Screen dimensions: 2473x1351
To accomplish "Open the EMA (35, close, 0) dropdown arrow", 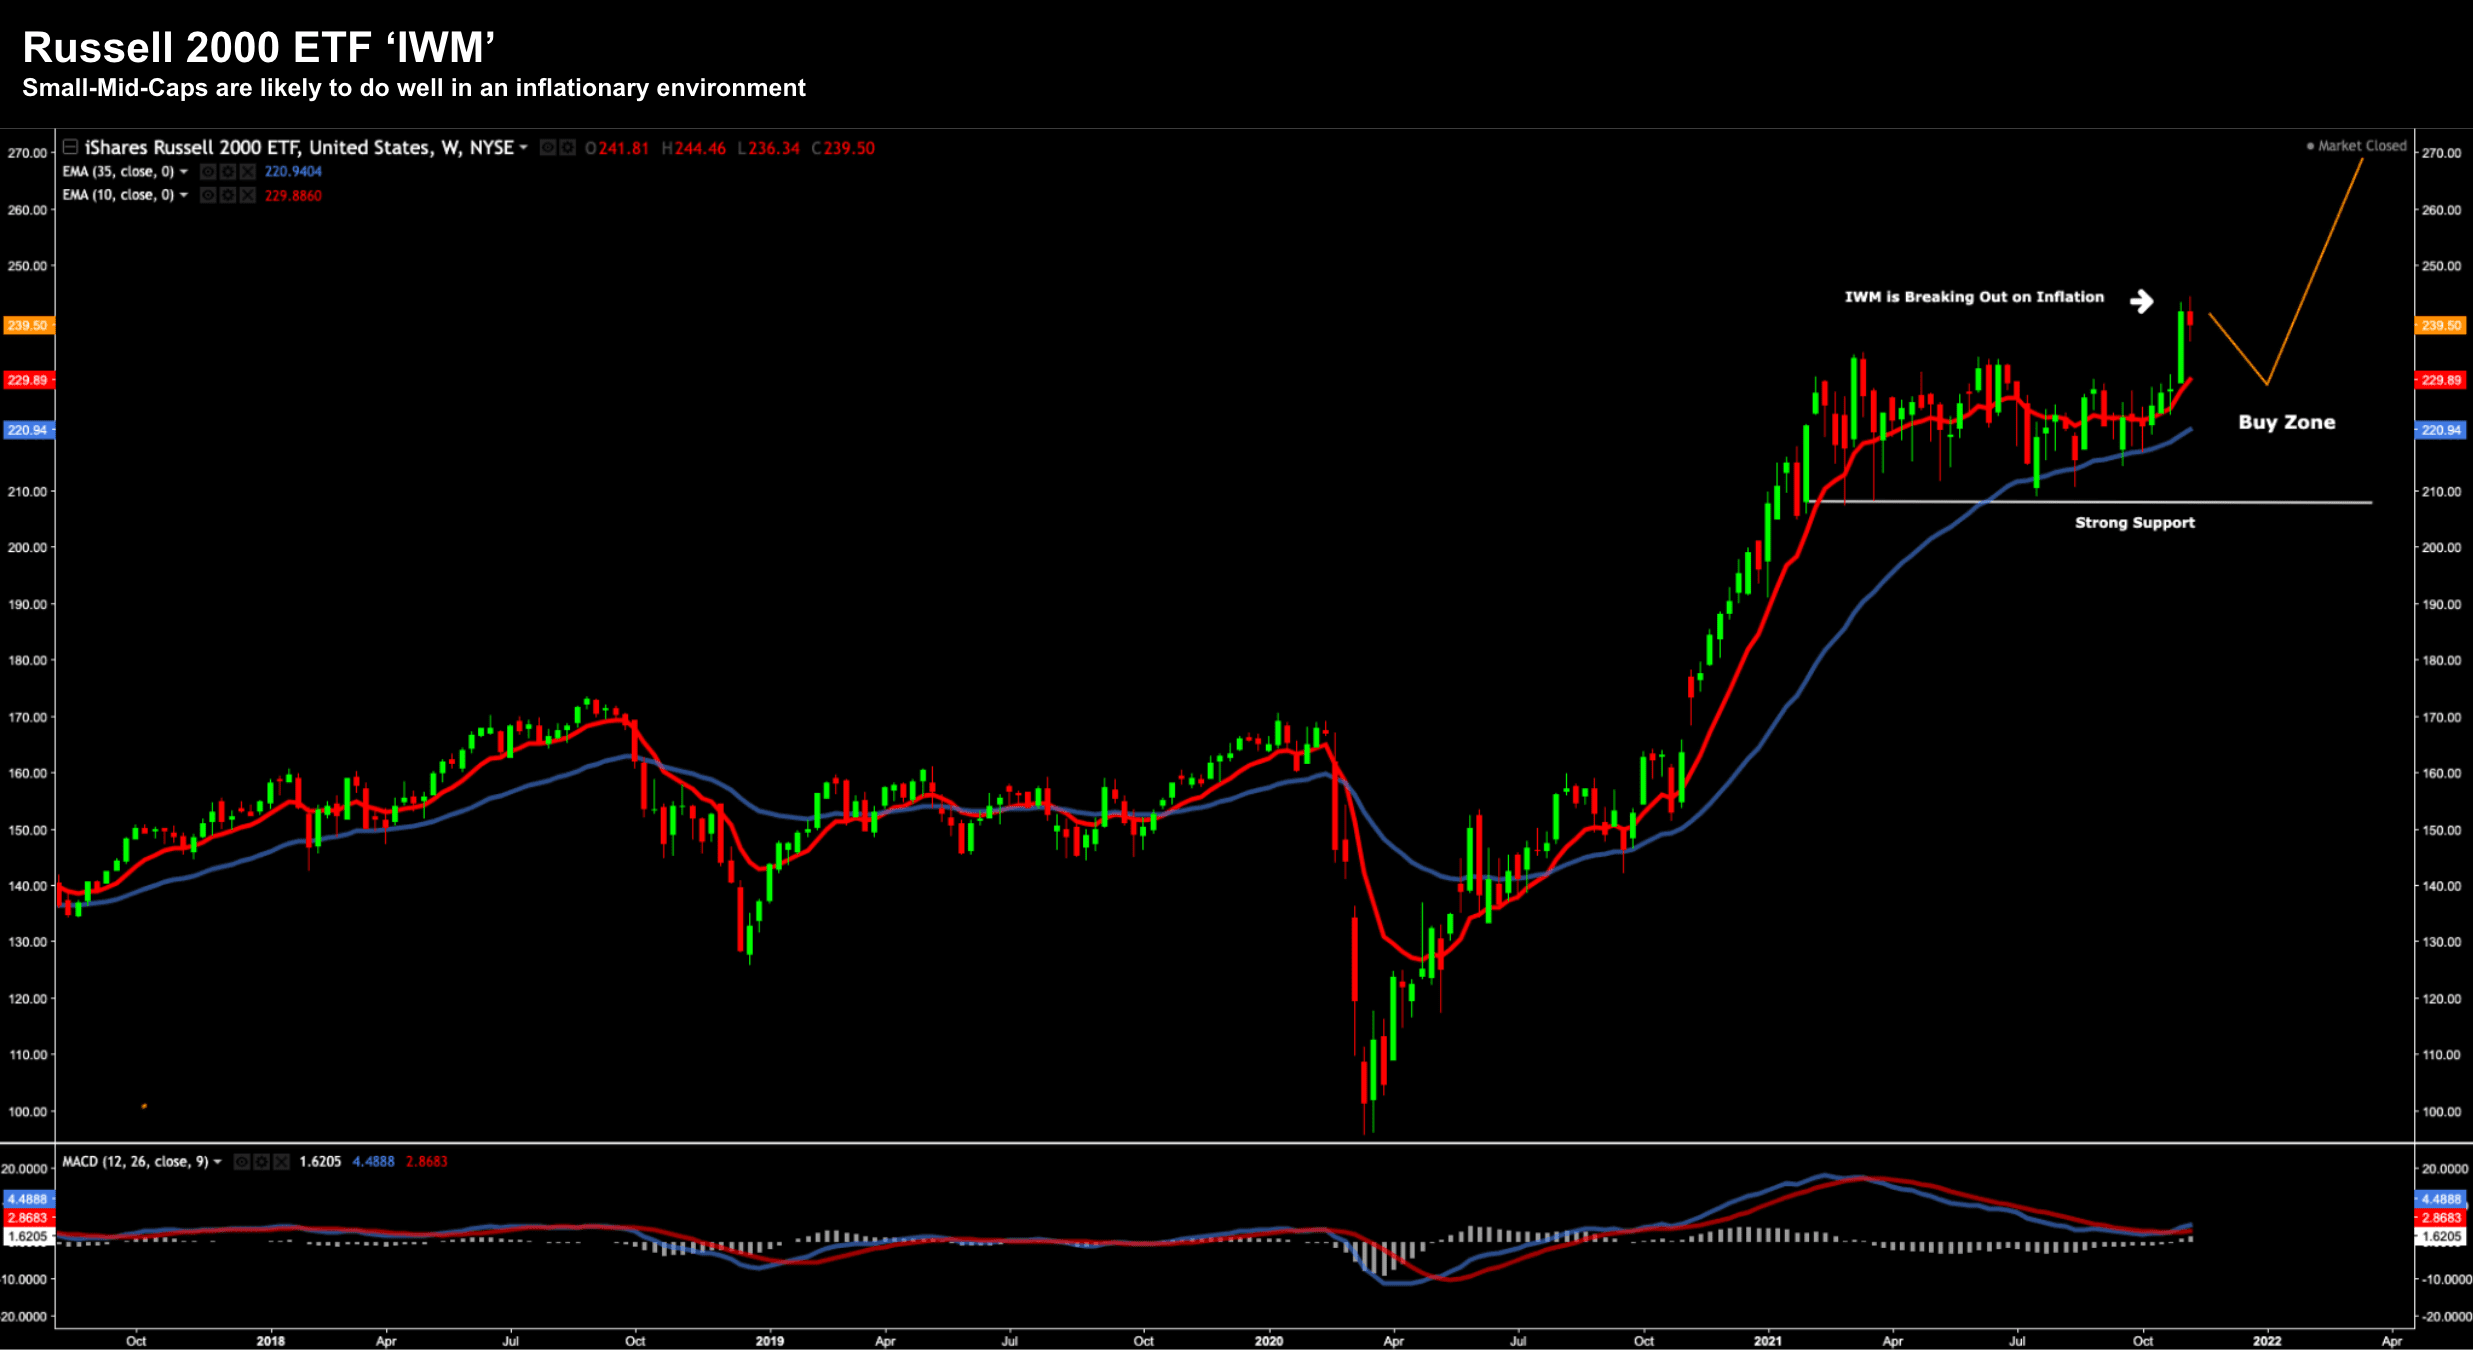I will coord(184,172).
